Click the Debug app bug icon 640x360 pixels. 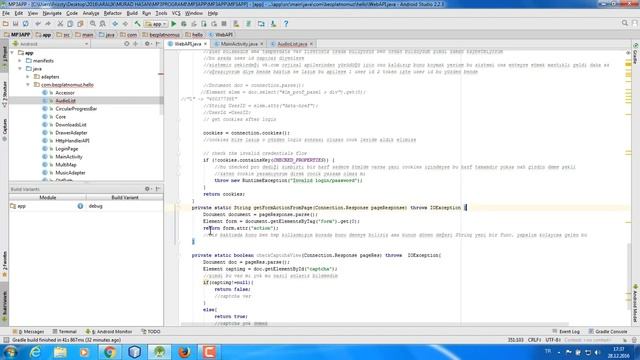184,24
